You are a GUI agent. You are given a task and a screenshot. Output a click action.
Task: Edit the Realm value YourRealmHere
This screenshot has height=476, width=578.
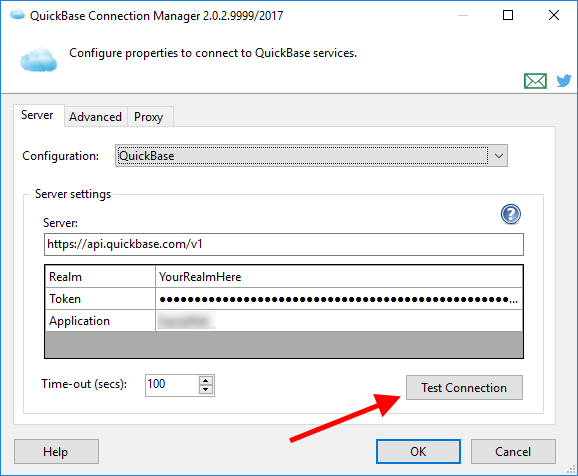[339, 277]
